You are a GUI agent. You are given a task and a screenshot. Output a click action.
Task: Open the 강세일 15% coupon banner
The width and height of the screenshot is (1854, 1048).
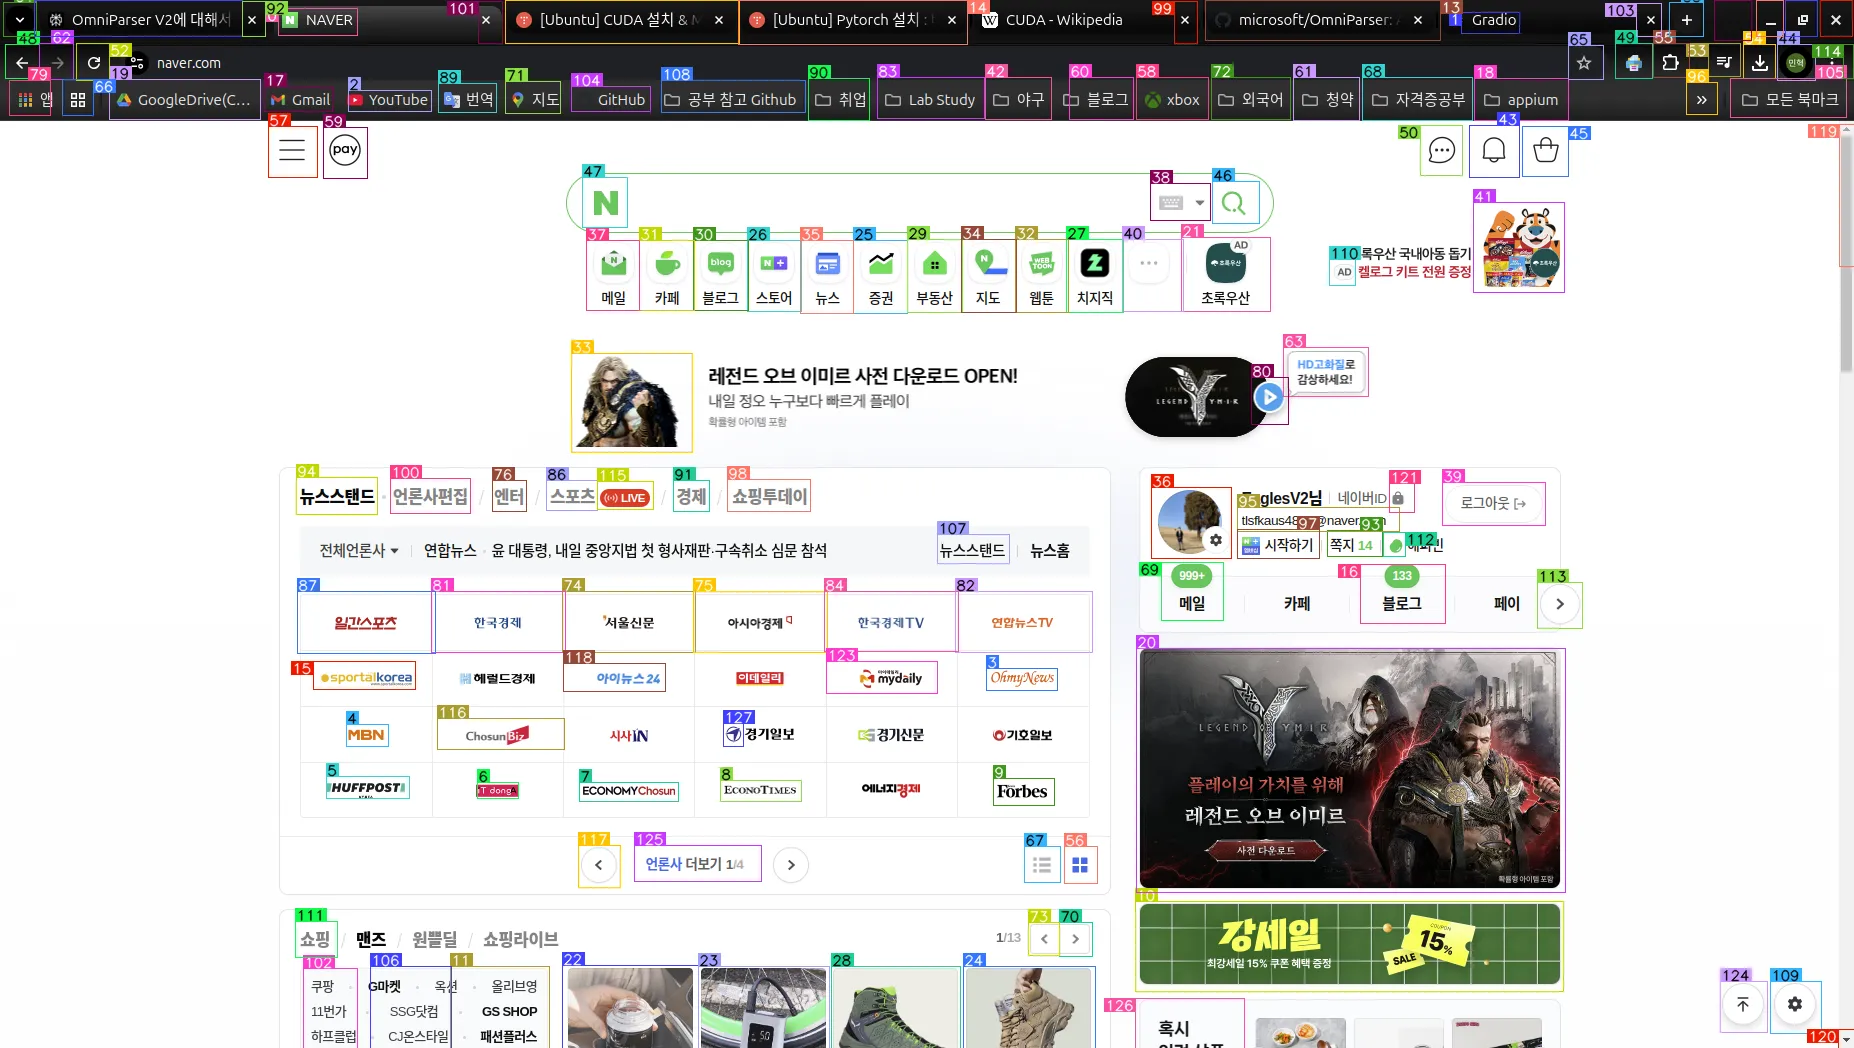1350,944
